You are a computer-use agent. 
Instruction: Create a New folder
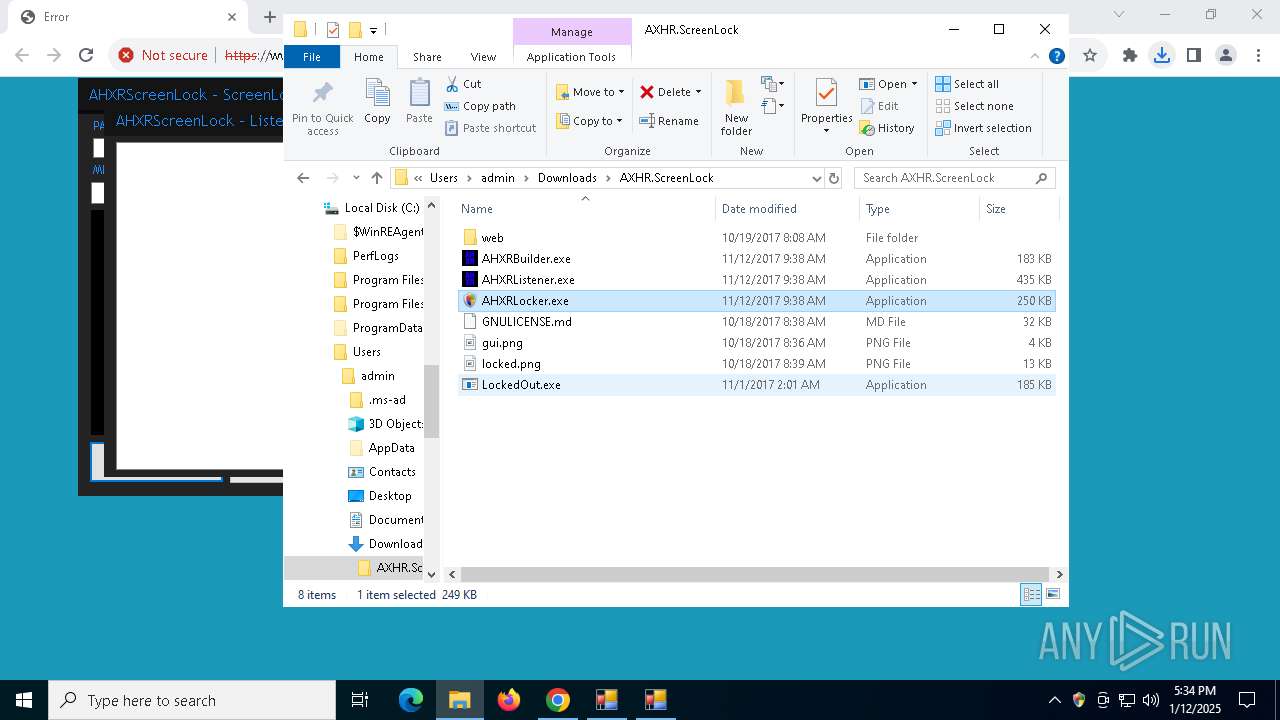pos(736,107)
